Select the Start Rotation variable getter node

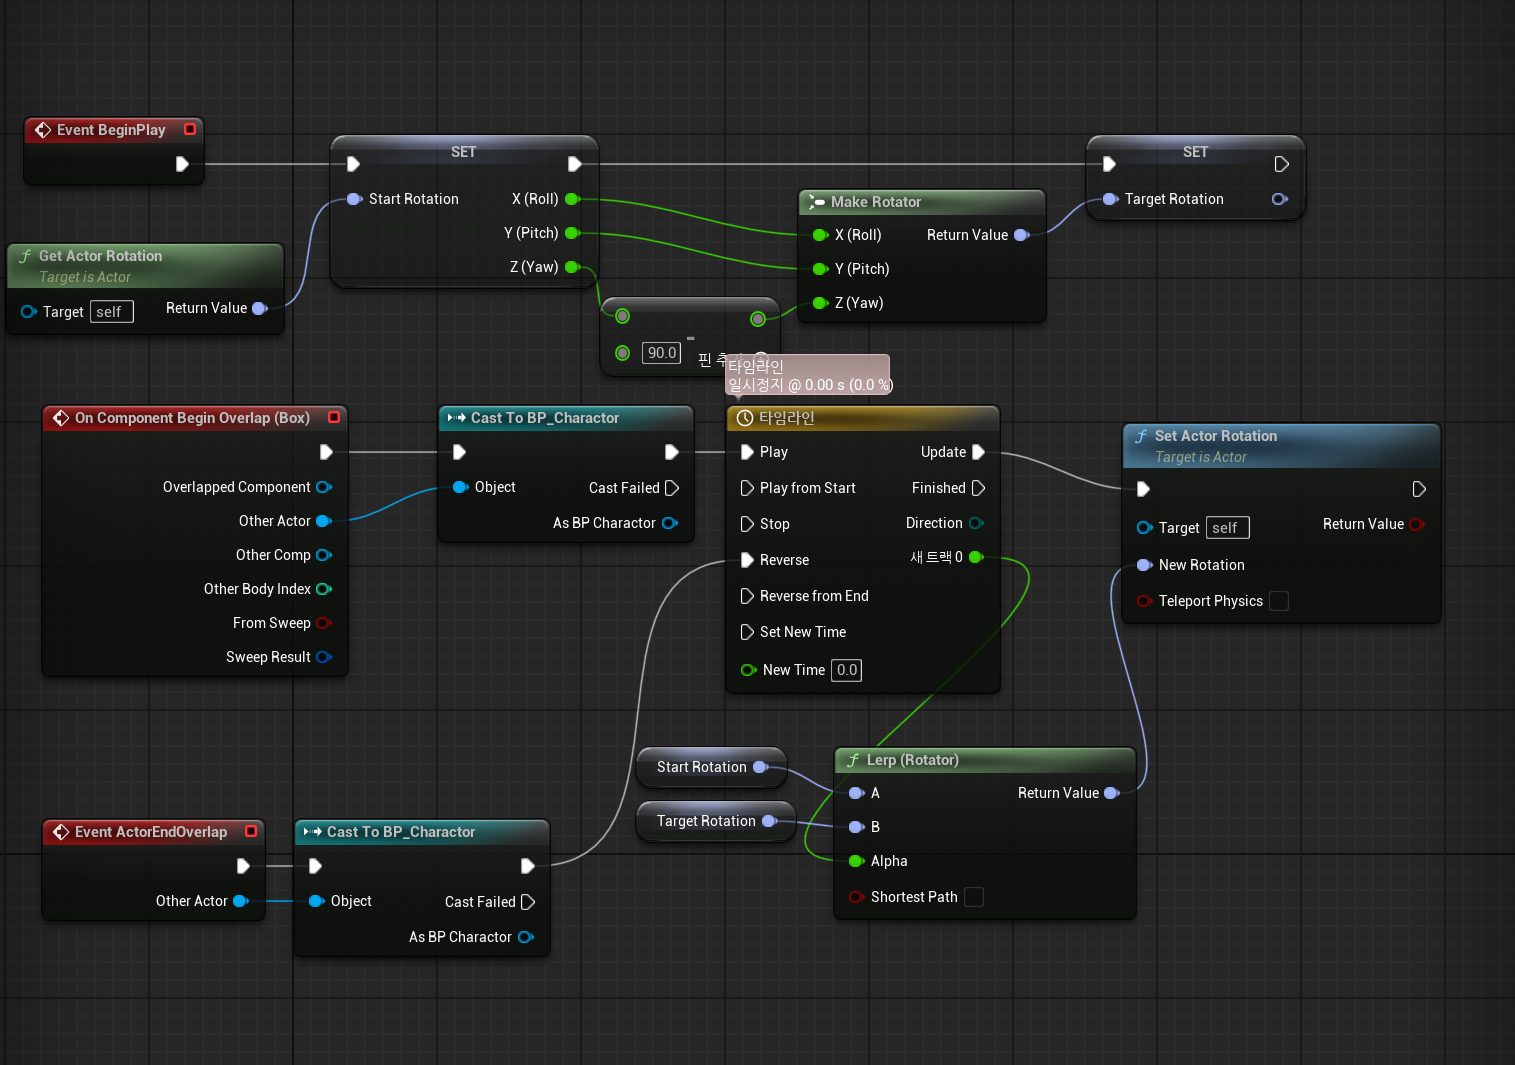point(711,767)
